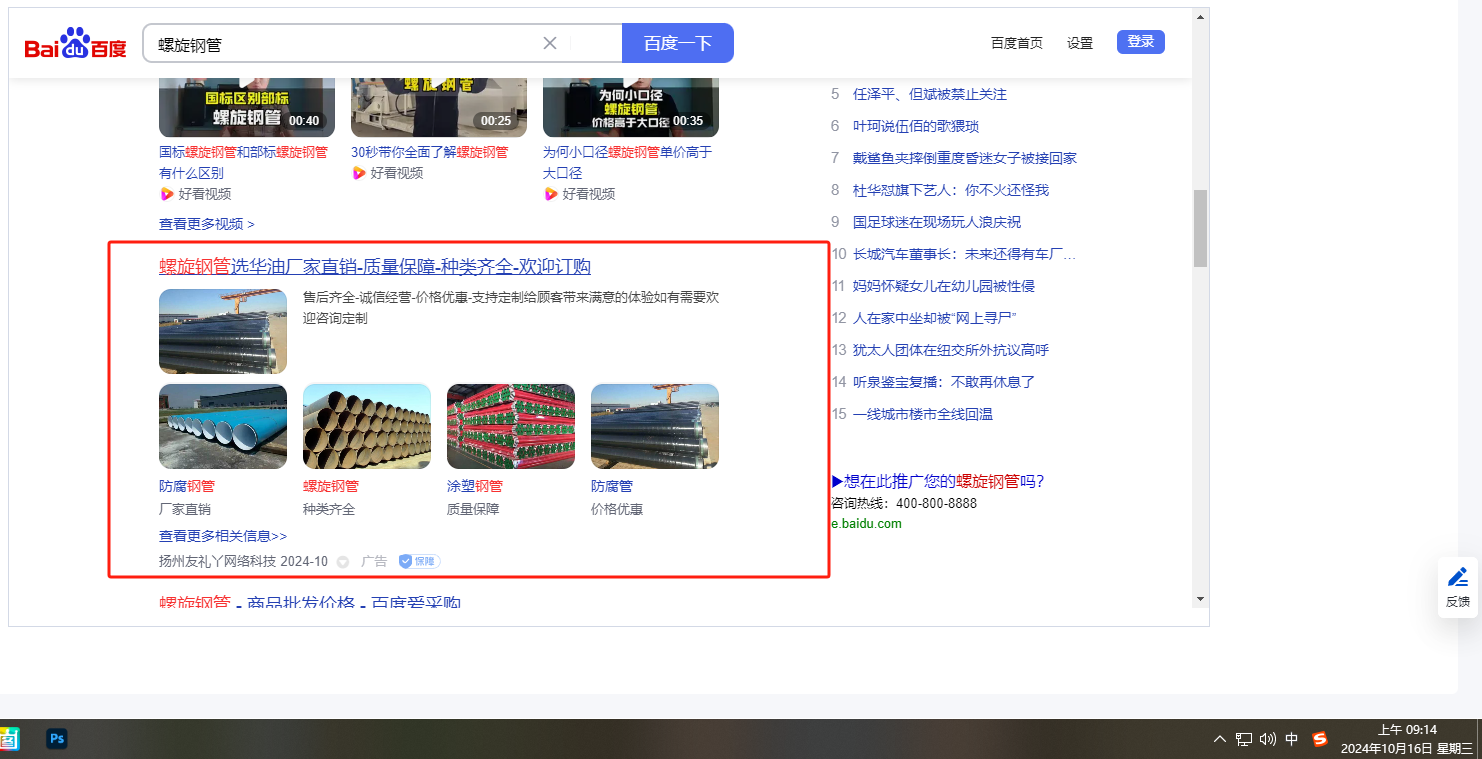
Task: Expand the hidden system tray icons chevron
Action: tap(1219, 739)
